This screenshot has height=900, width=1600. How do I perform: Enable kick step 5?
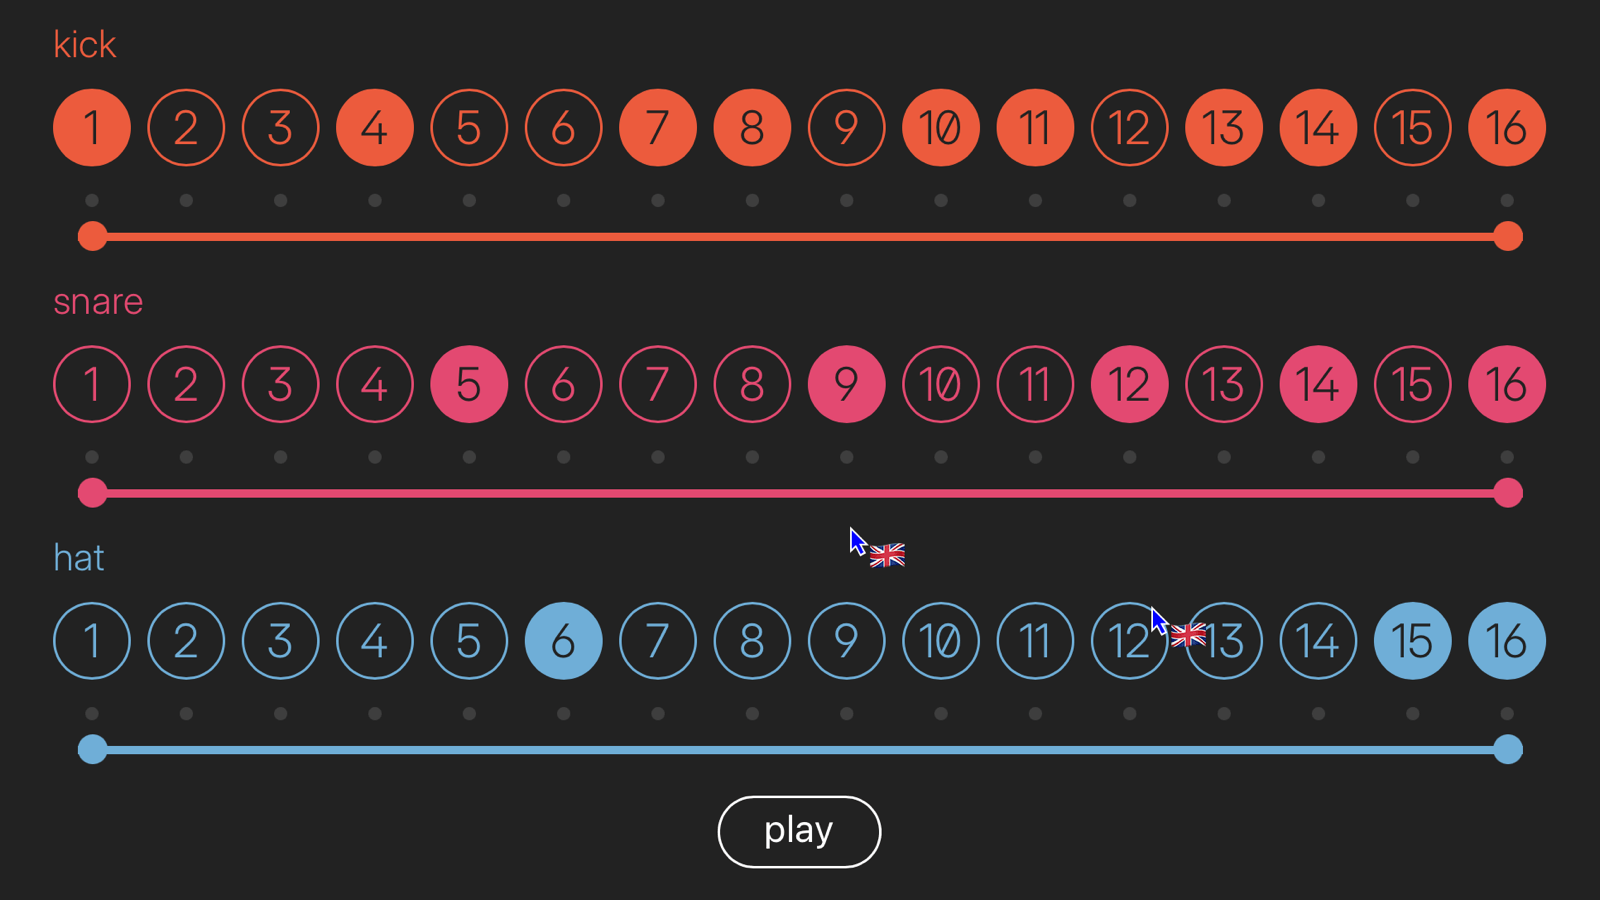tap(469, 128)
